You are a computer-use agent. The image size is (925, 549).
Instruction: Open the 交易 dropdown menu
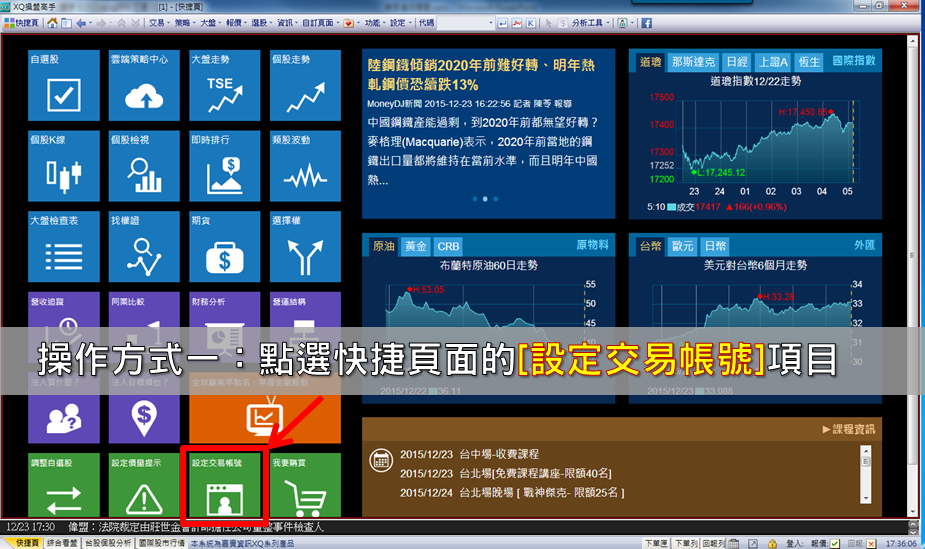157,22
